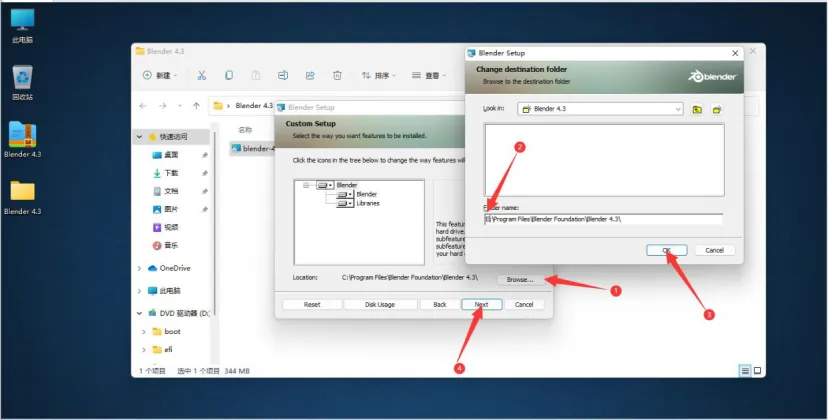Expand OneDrive in sidebar
828x420 pixels.
pos(139,268)
